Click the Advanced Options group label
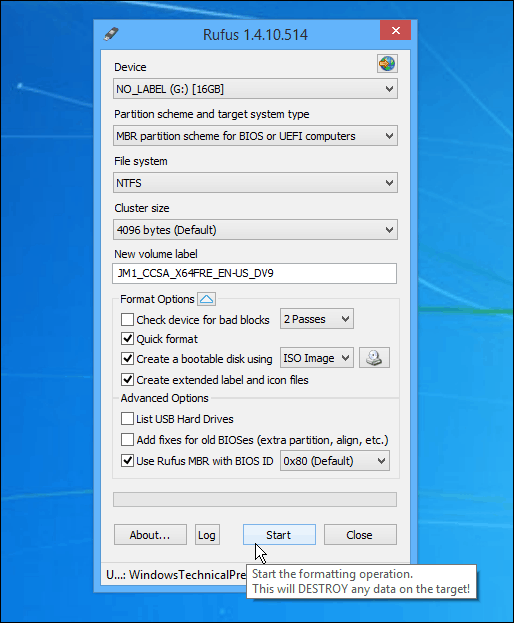The width and height of the screenshot is (514, 623). coord(164,398)
